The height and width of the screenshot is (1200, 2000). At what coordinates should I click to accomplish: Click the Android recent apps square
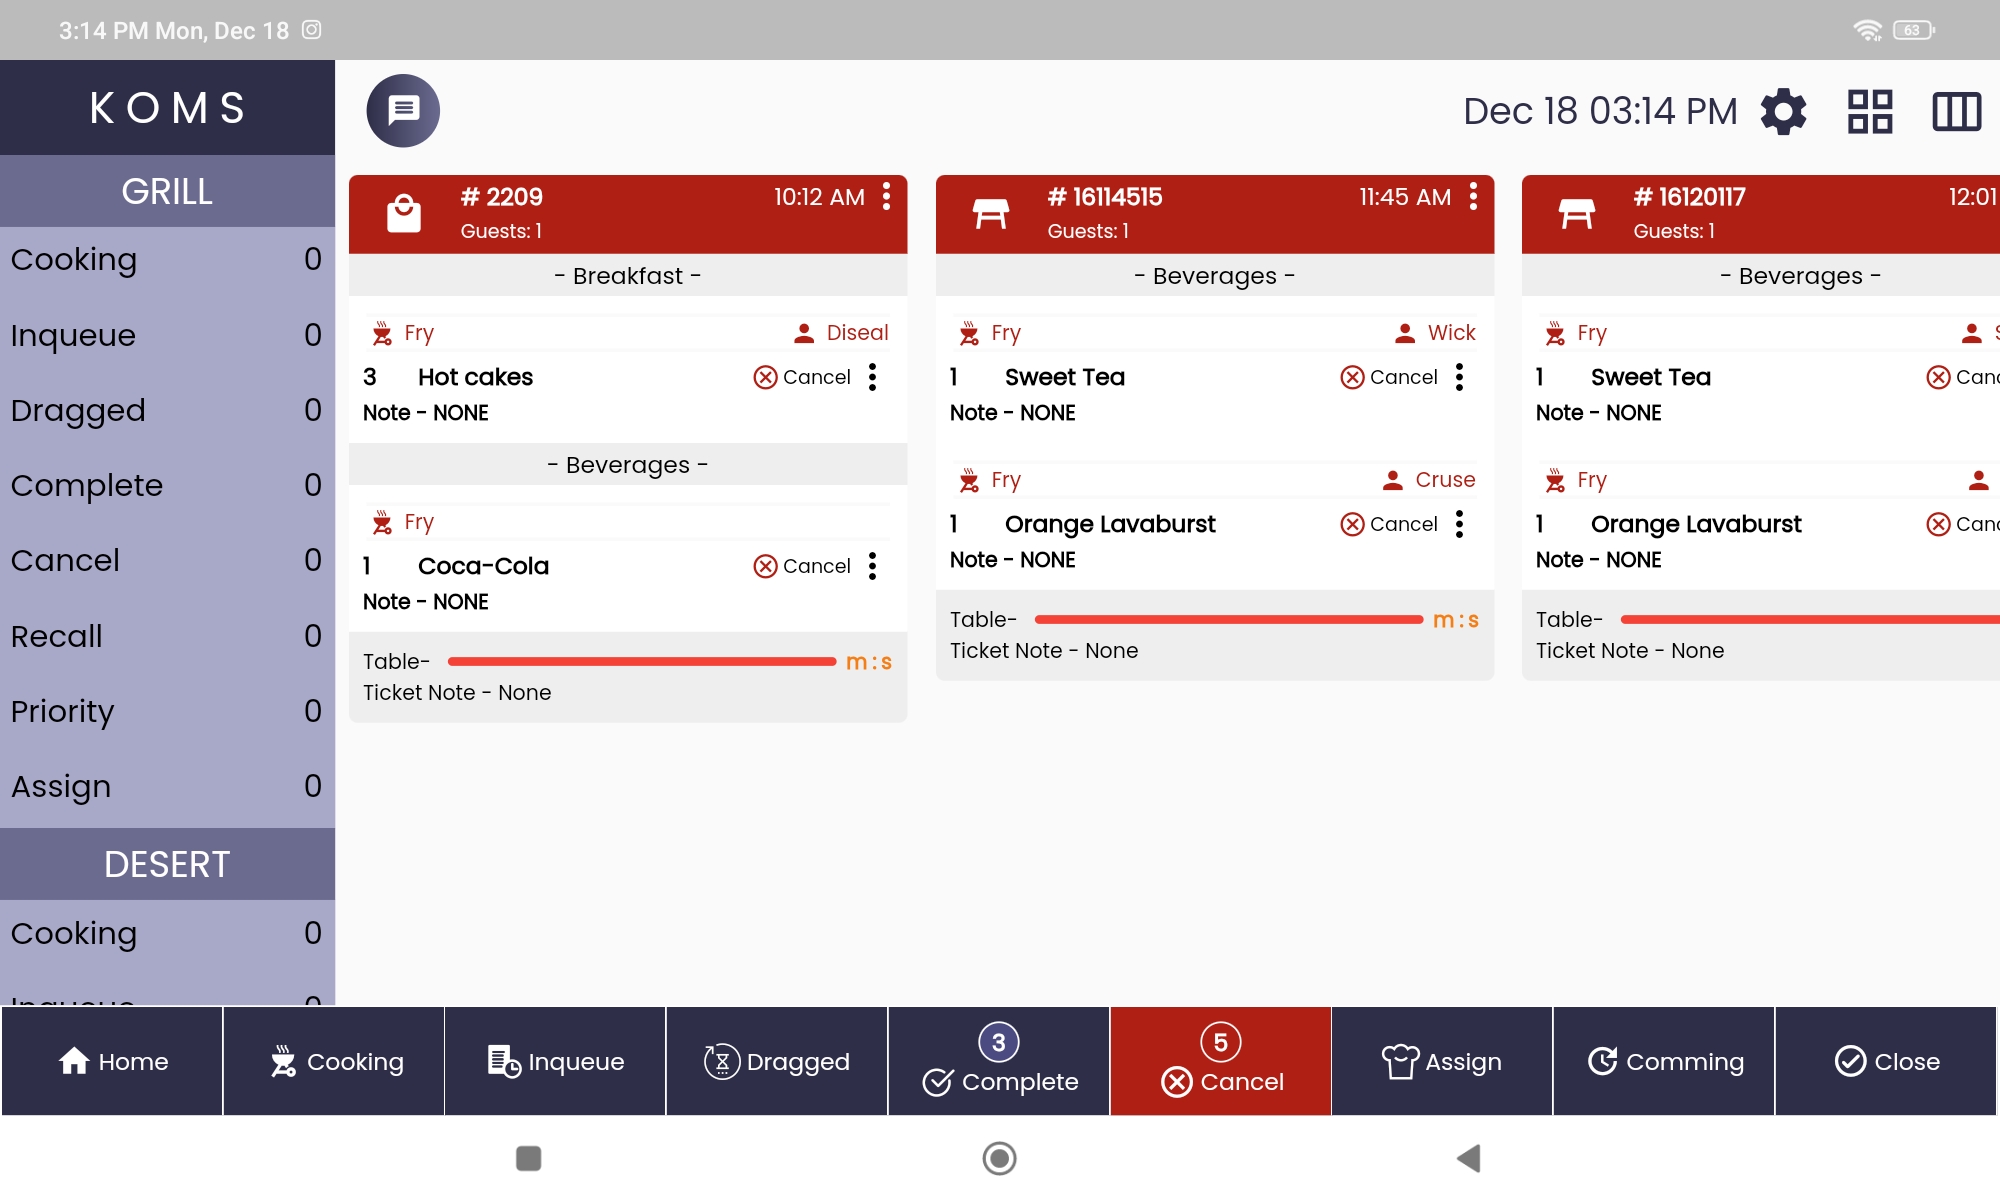528,1158
